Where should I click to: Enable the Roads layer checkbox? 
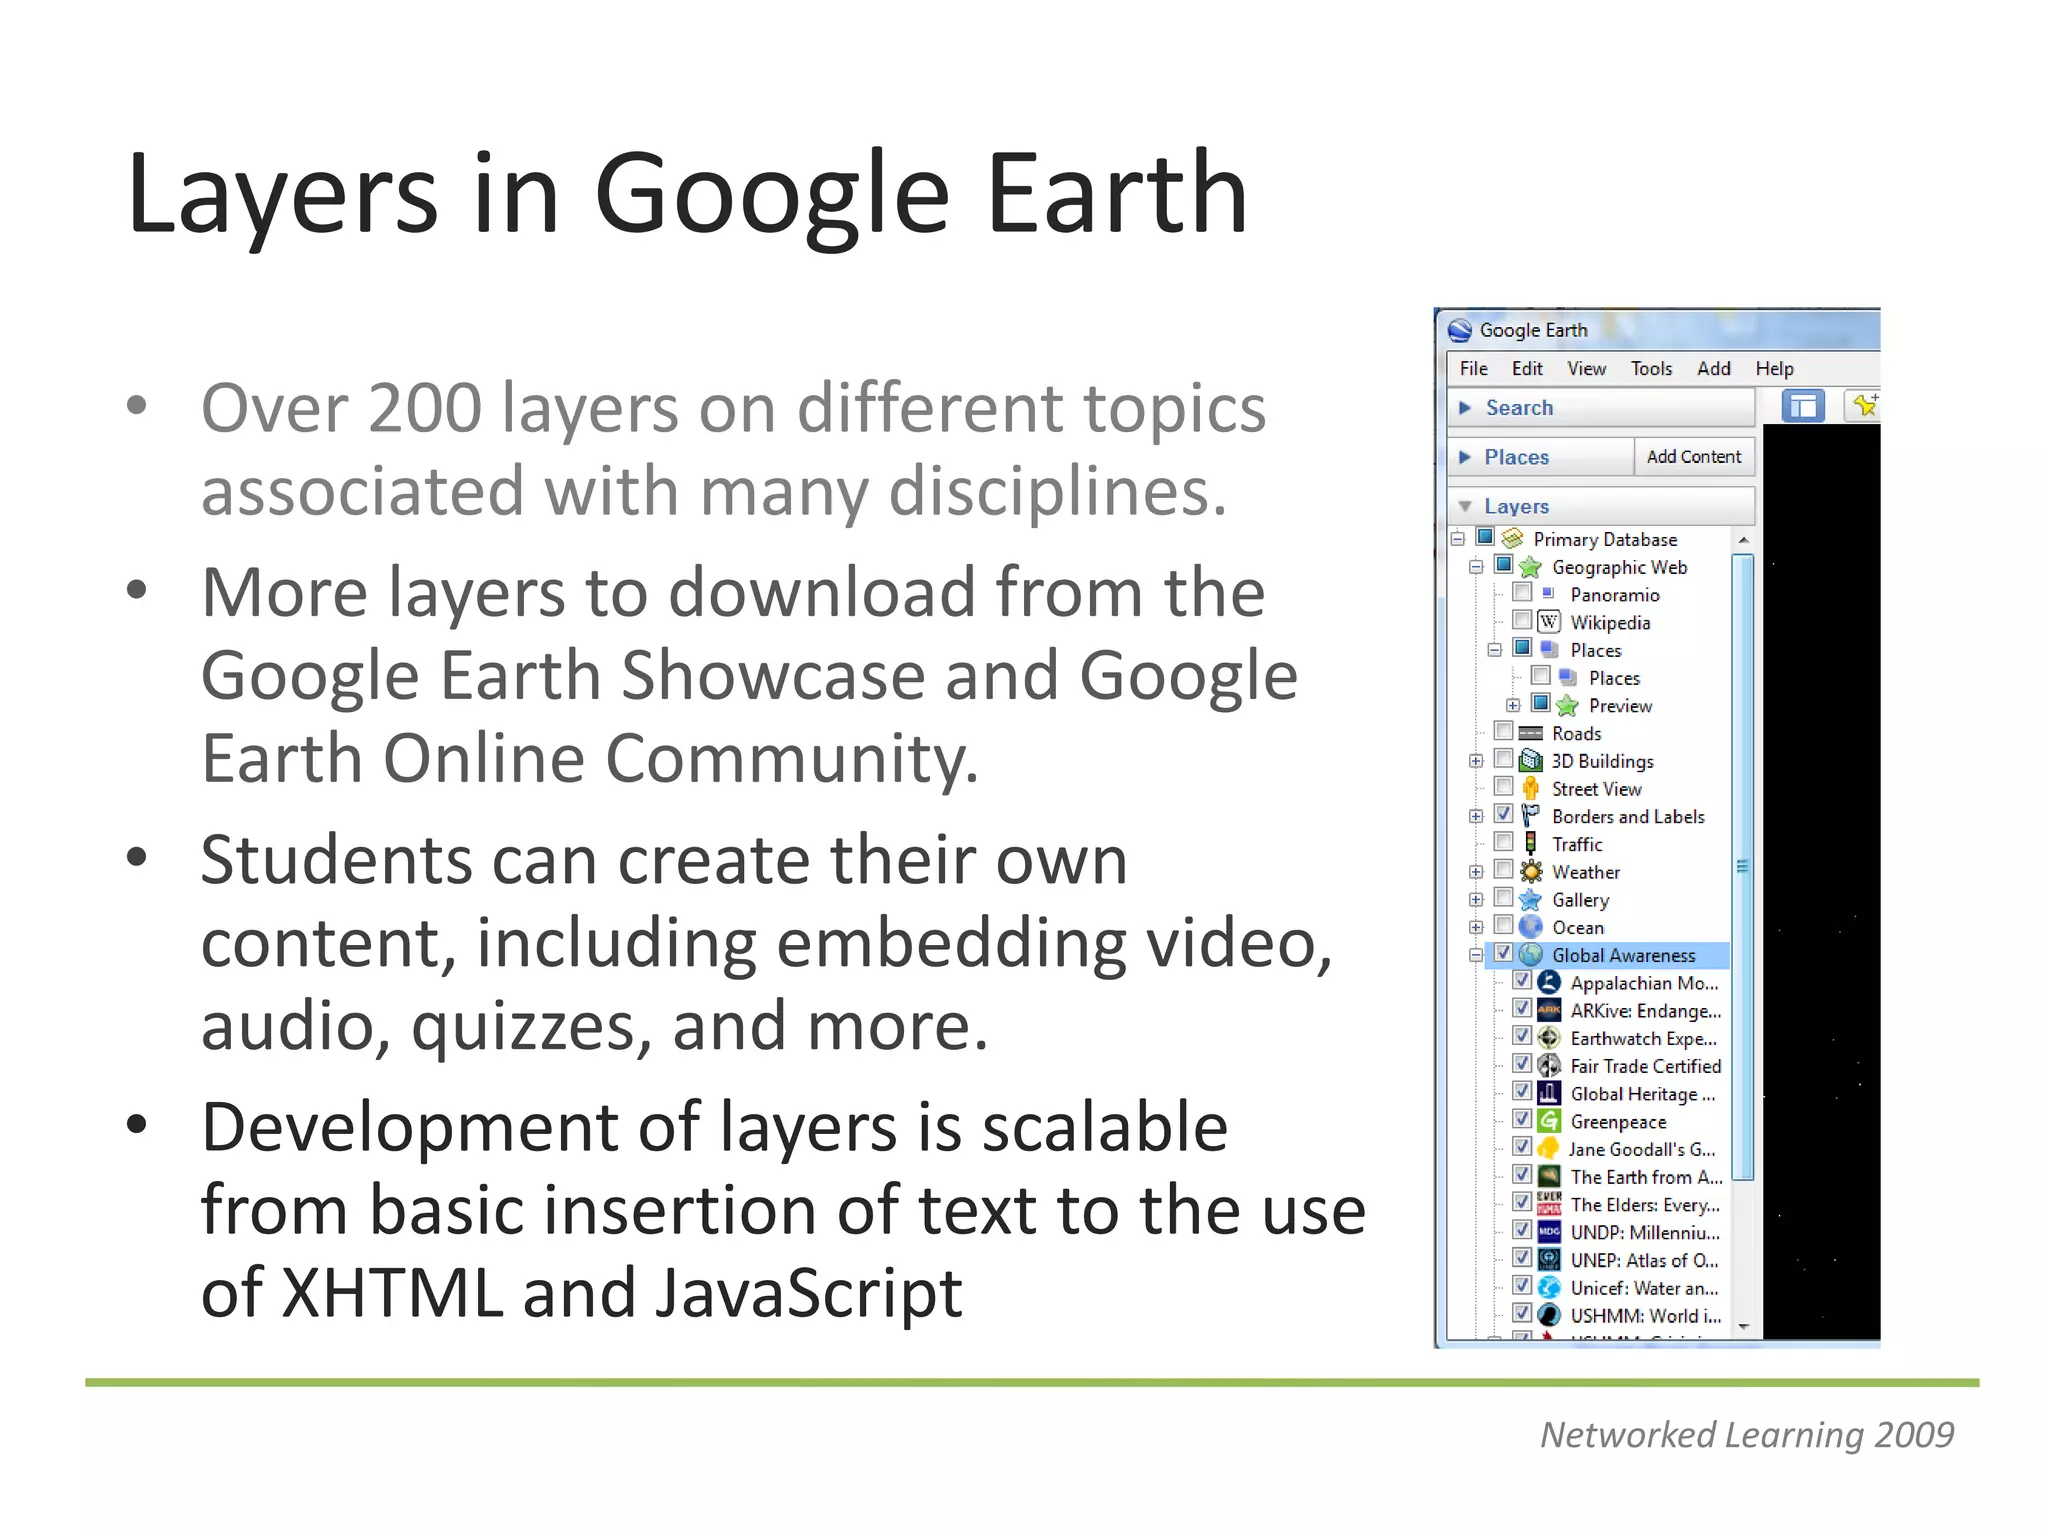[1503, 732]
